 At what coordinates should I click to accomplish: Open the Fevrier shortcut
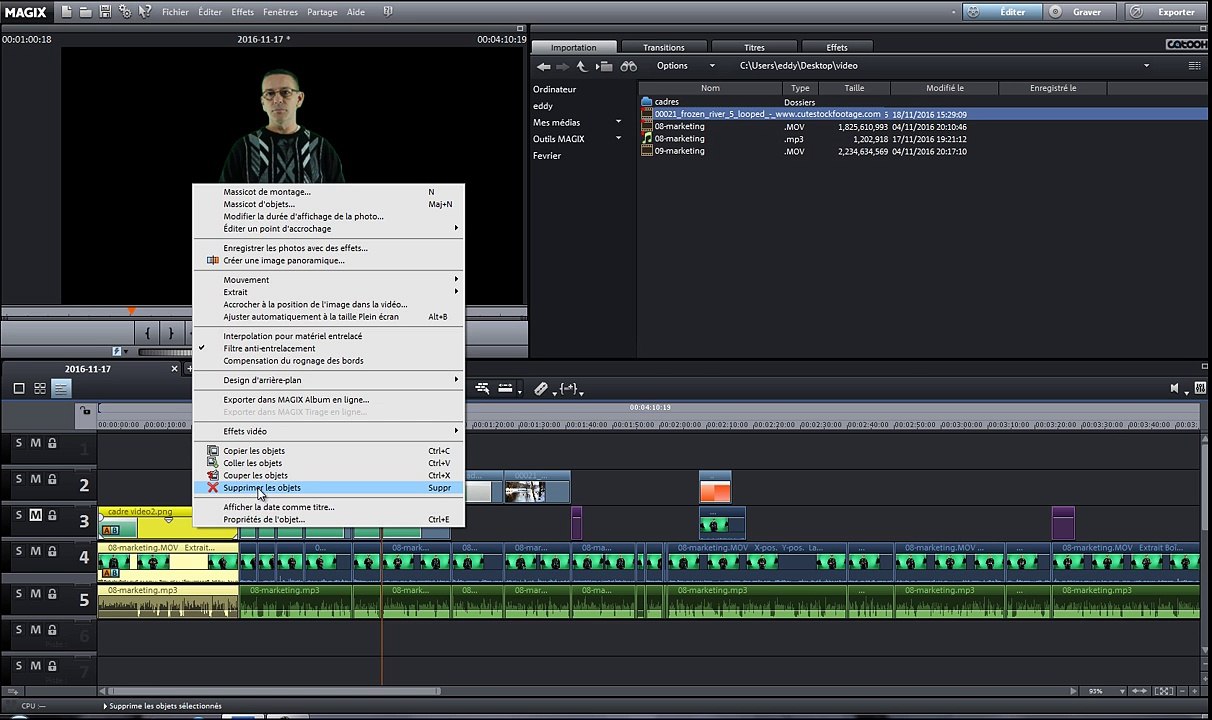(547, 156)
